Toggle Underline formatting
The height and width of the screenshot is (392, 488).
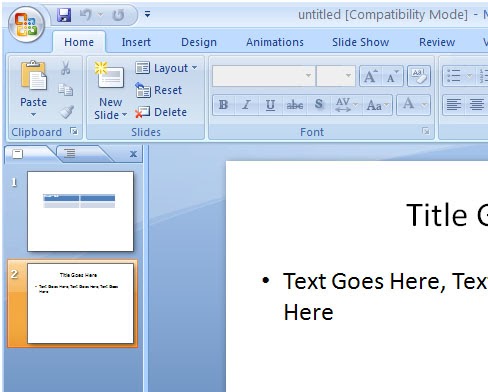pyautogui.click(x=270, y=105)
